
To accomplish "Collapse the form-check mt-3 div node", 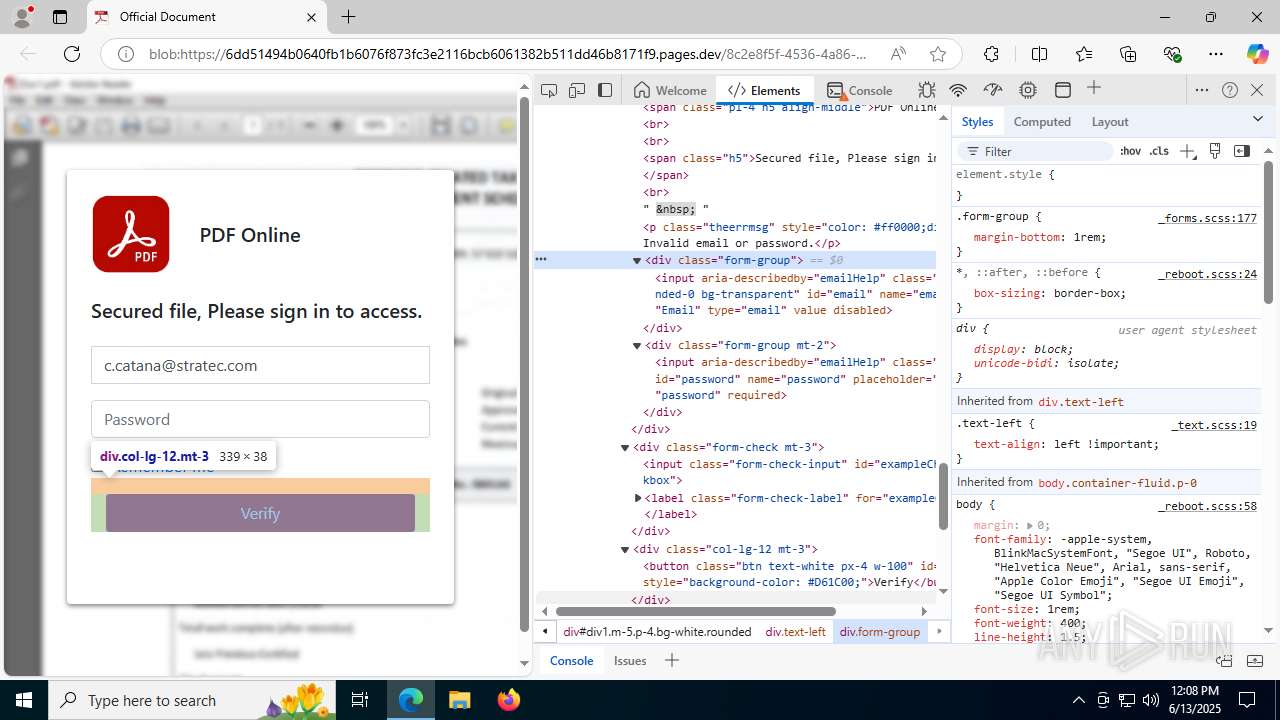I will (x=625, y=447).
